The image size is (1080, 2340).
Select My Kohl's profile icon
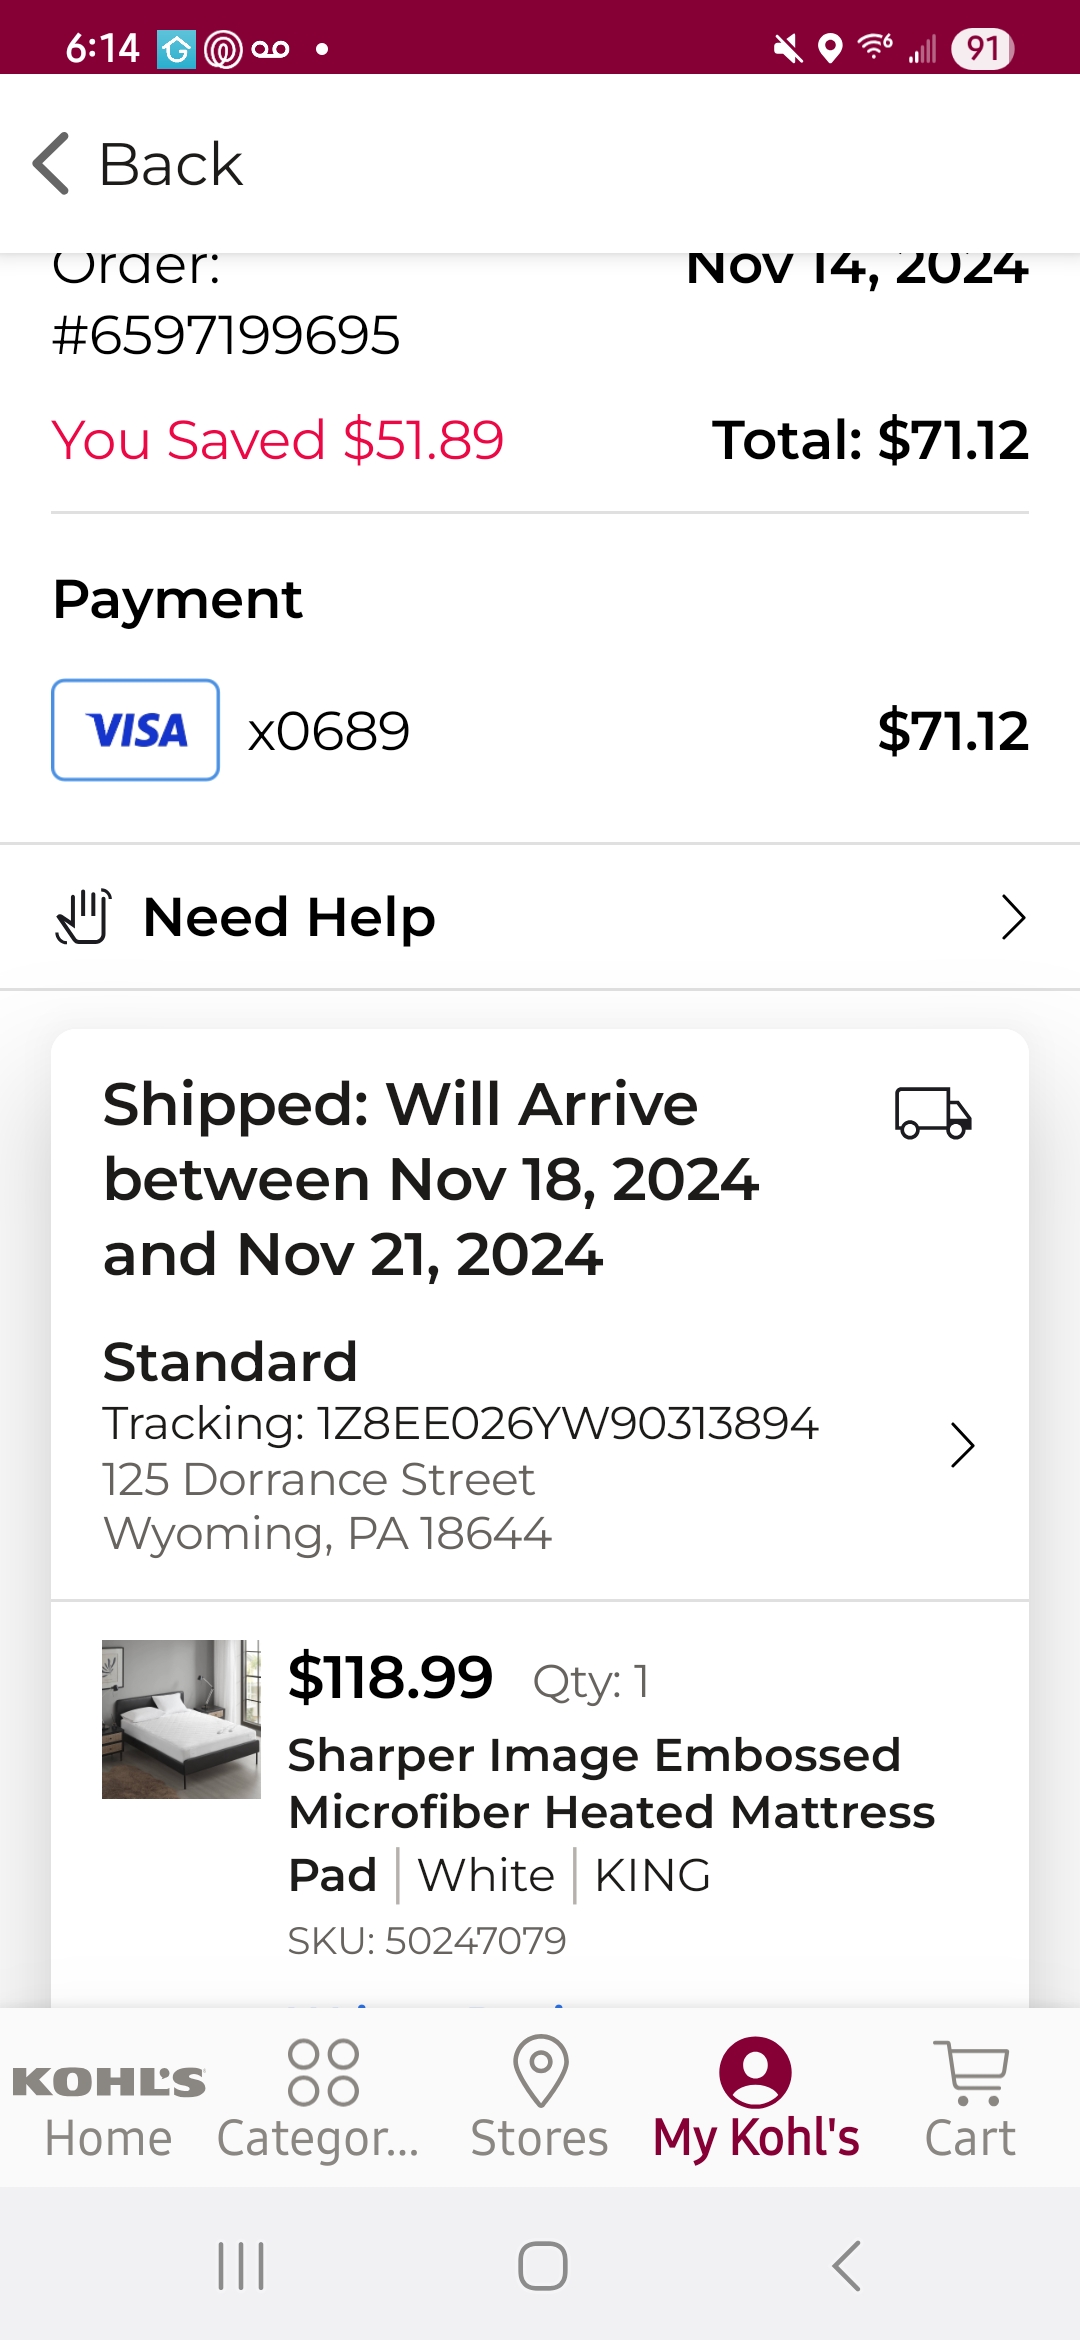[755, 2072]
